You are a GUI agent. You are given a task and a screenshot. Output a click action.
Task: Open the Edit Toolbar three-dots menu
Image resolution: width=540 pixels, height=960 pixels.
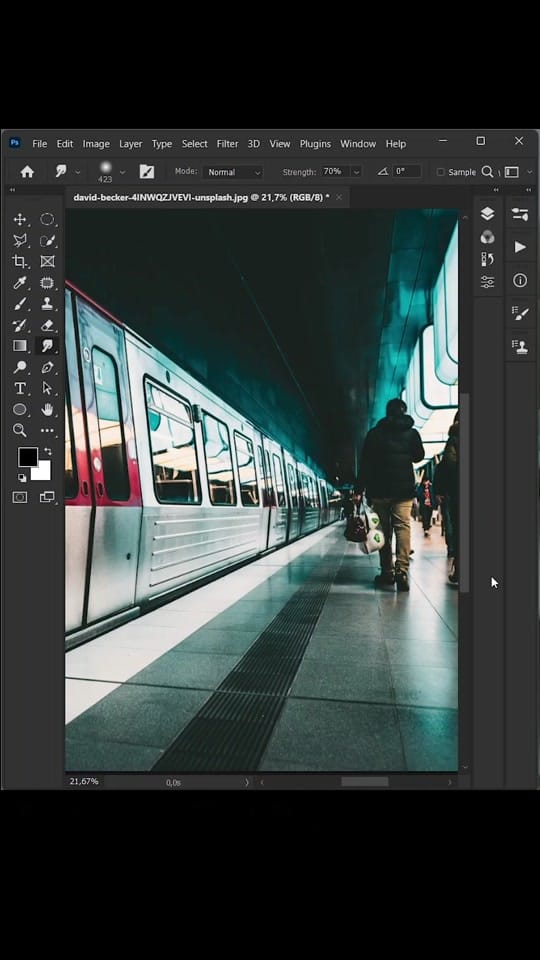47,430
